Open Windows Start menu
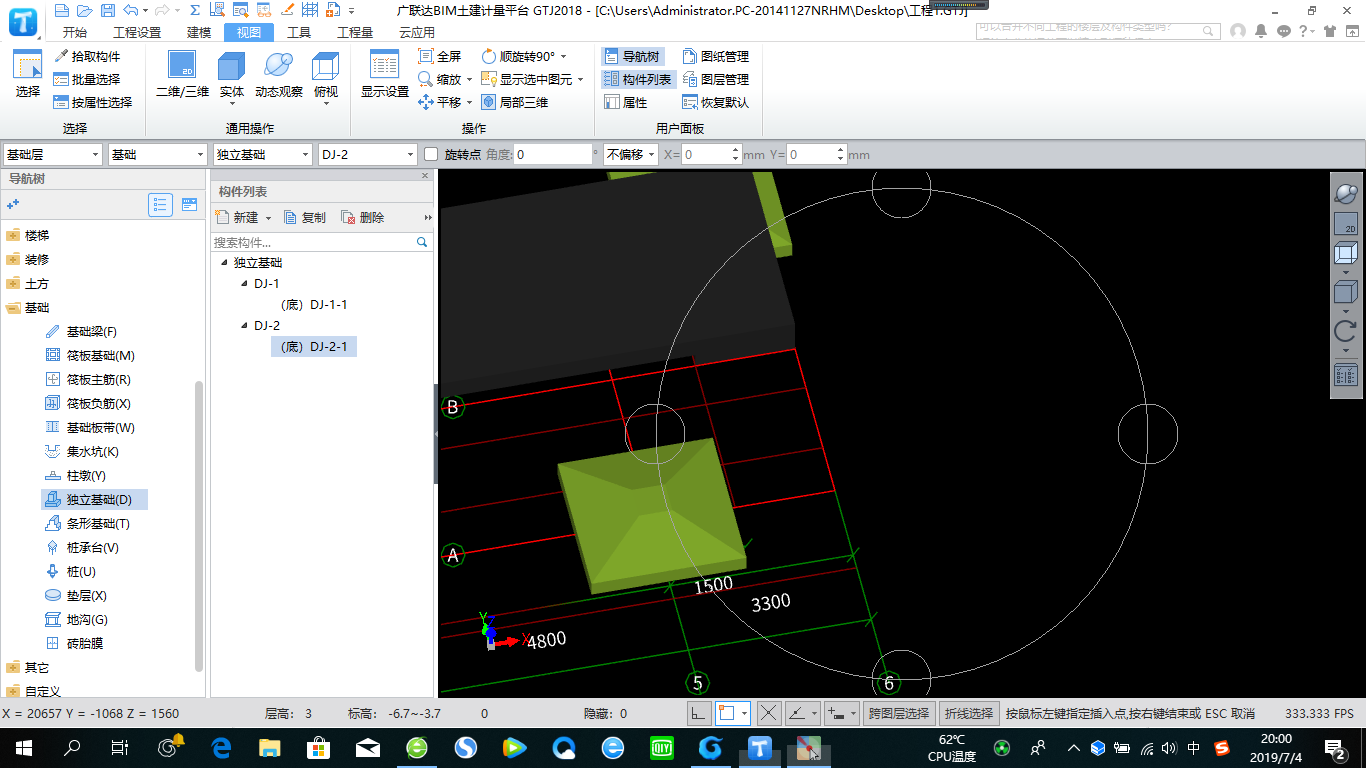This screenshot has width=1366, height=768. 24,747
